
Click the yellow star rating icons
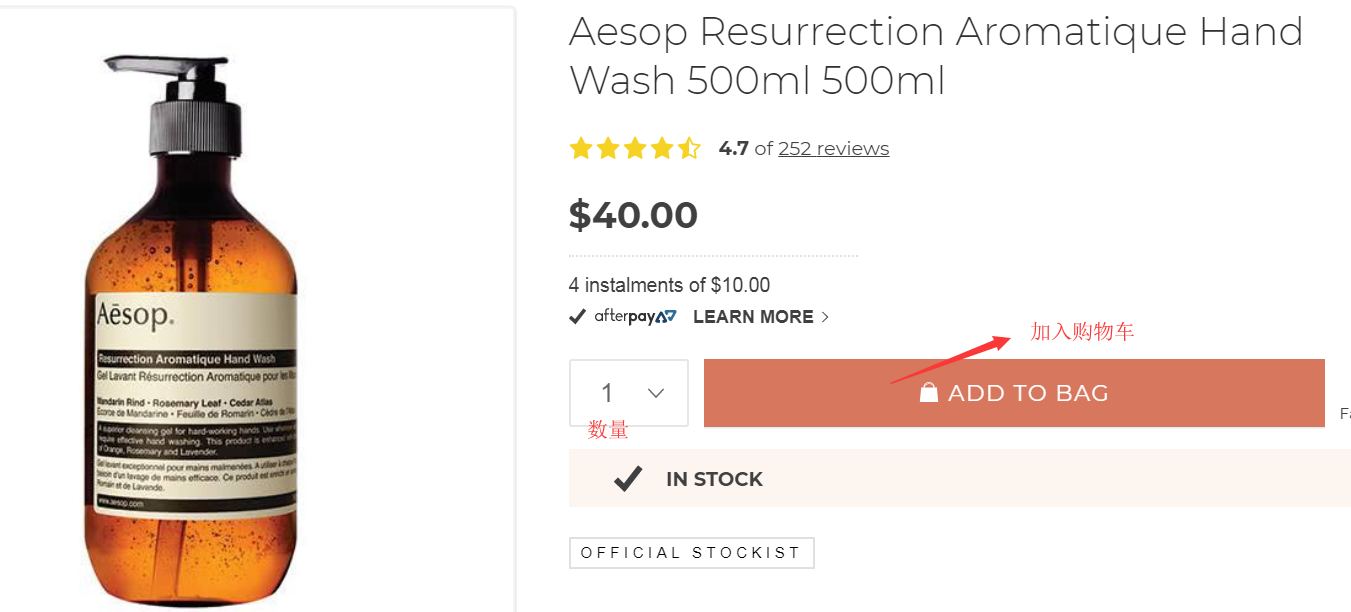point(635,149)
